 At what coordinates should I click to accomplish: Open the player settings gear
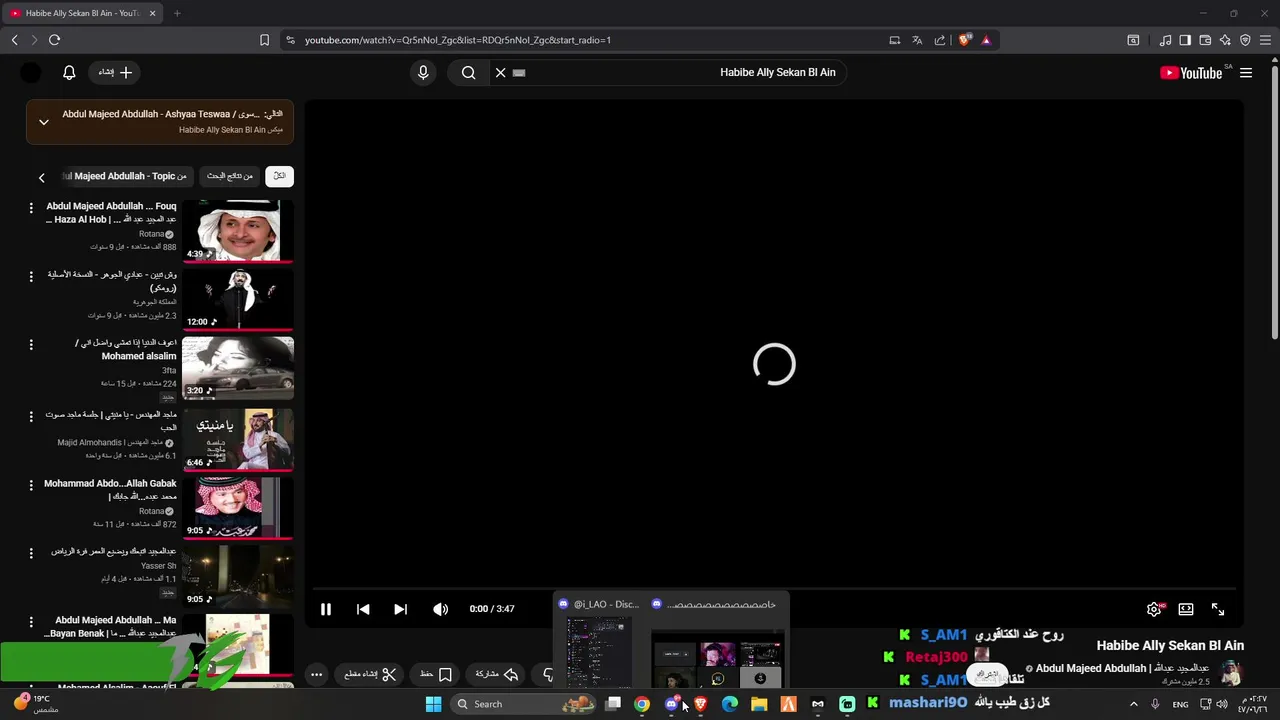(1154, 609)
